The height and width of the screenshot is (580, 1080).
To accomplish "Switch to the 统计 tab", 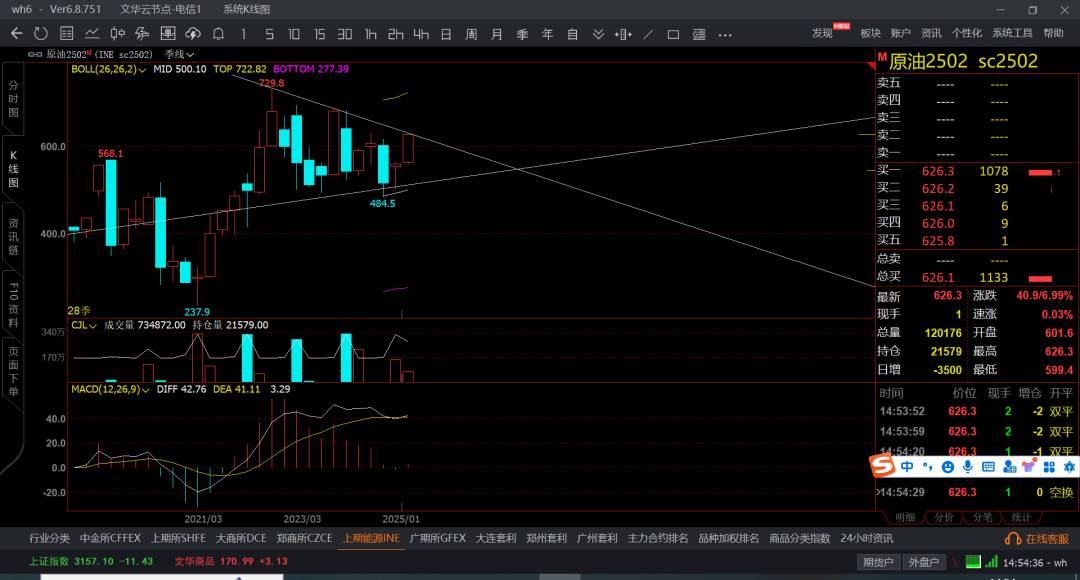I will tap(1021, 517).
